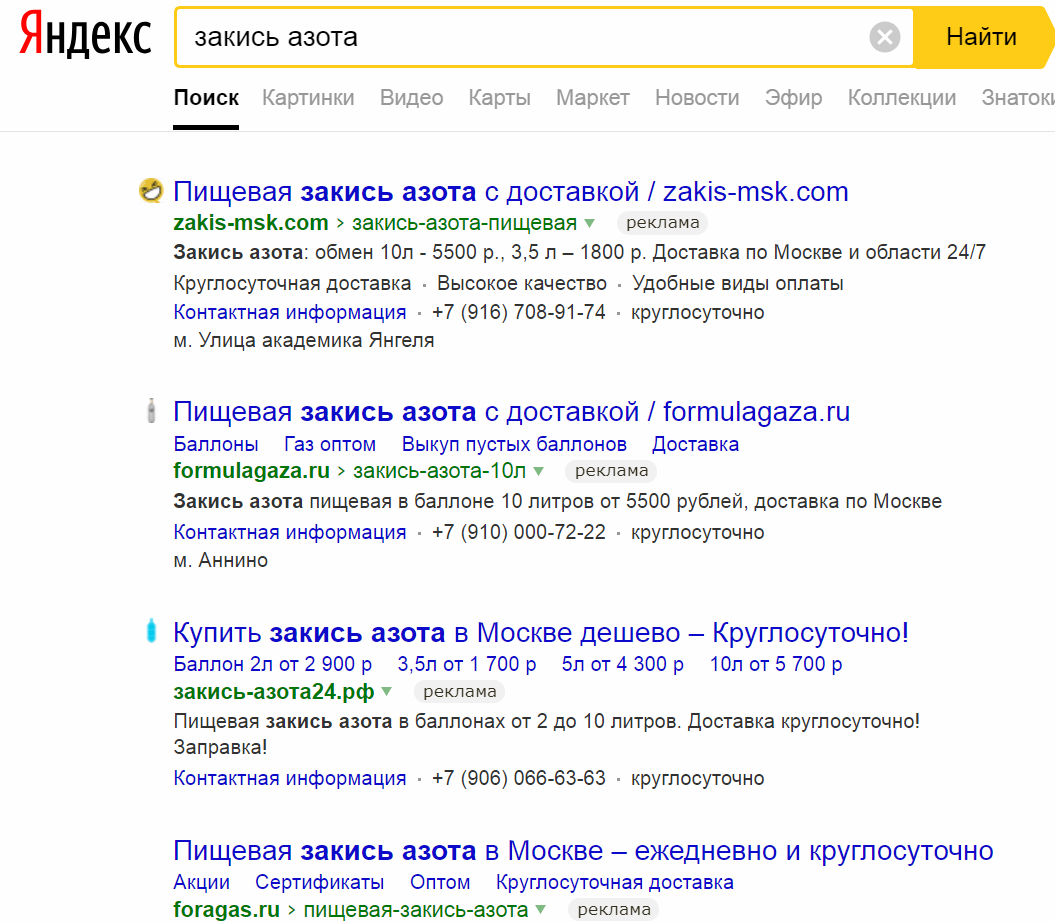Click the green закись-азота24.рф domain link
This screenshot has width=1055, height=922.
[274, 691]
